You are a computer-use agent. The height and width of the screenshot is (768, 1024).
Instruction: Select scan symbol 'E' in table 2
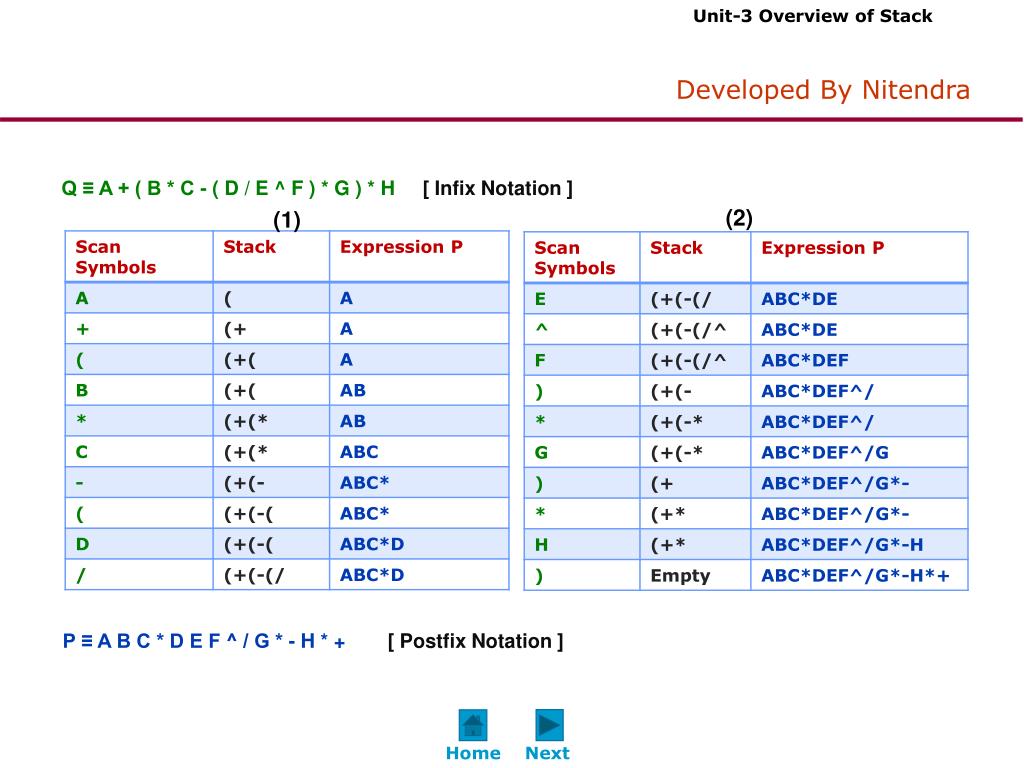pyautogui.click(x=540, y=299)
